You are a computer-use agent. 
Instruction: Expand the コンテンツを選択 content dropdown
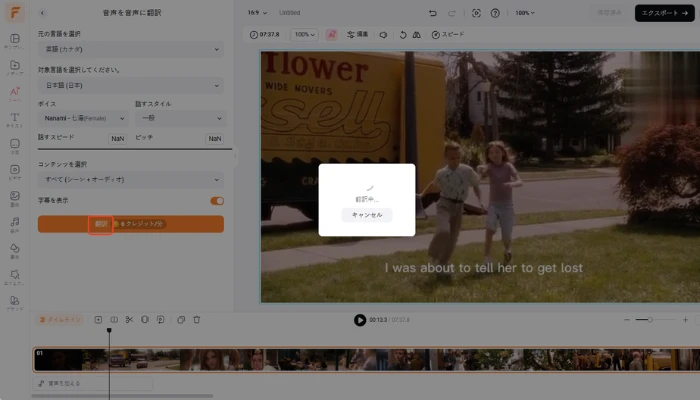[x=130, y=179]
